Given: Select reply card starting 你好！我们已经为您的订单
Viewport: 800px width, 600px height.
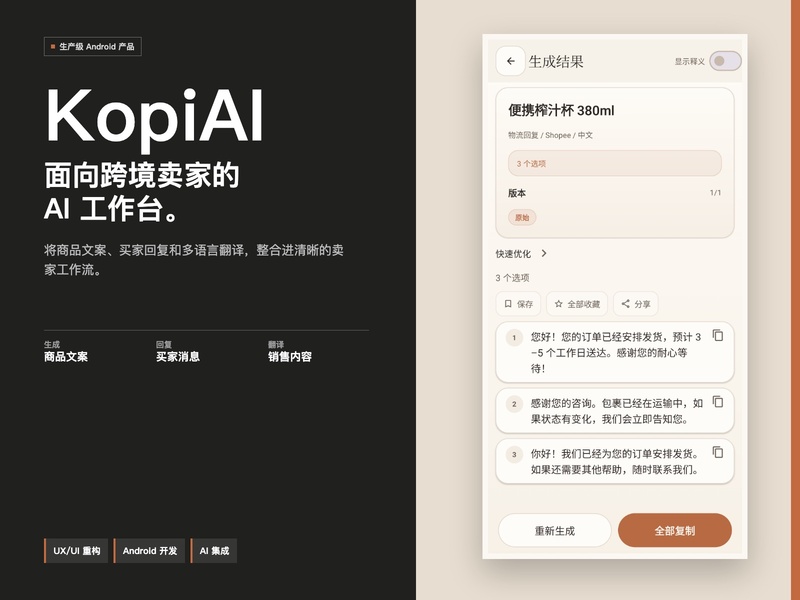Looking at the screenshot, I should click(615, 461).
